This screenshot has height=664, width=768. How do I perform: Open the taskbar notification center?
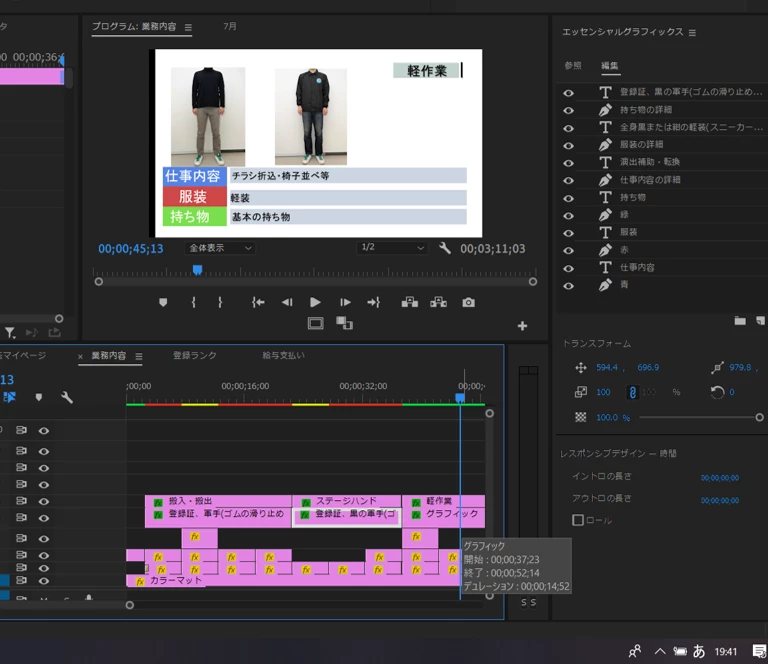[759, 651]
